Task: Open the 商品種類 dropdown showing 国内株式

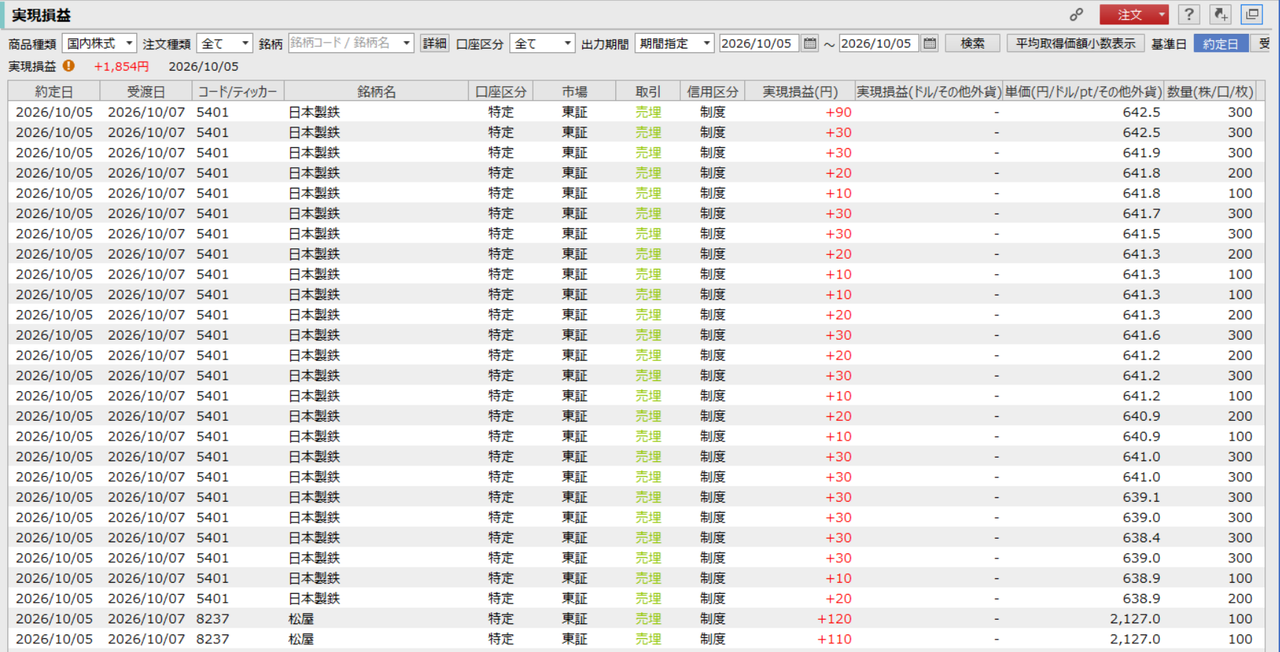Action: pyautogui.click(x=99, y=43)
